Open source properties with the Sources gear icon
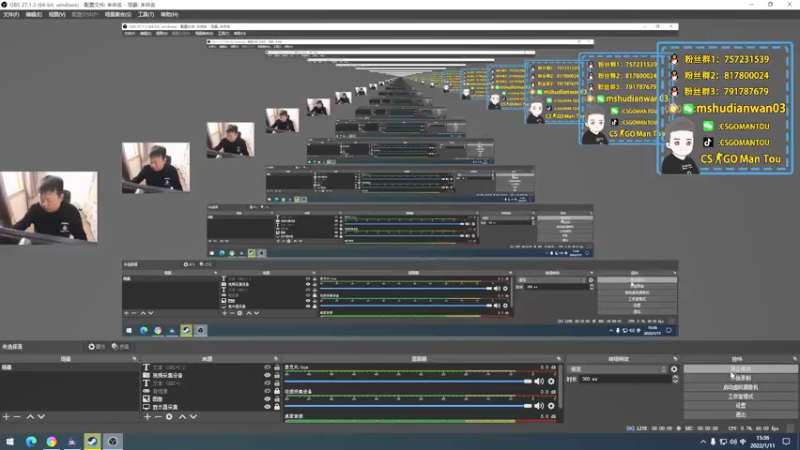Viewport: 800px width, 450px height. (x=169, y=417)
